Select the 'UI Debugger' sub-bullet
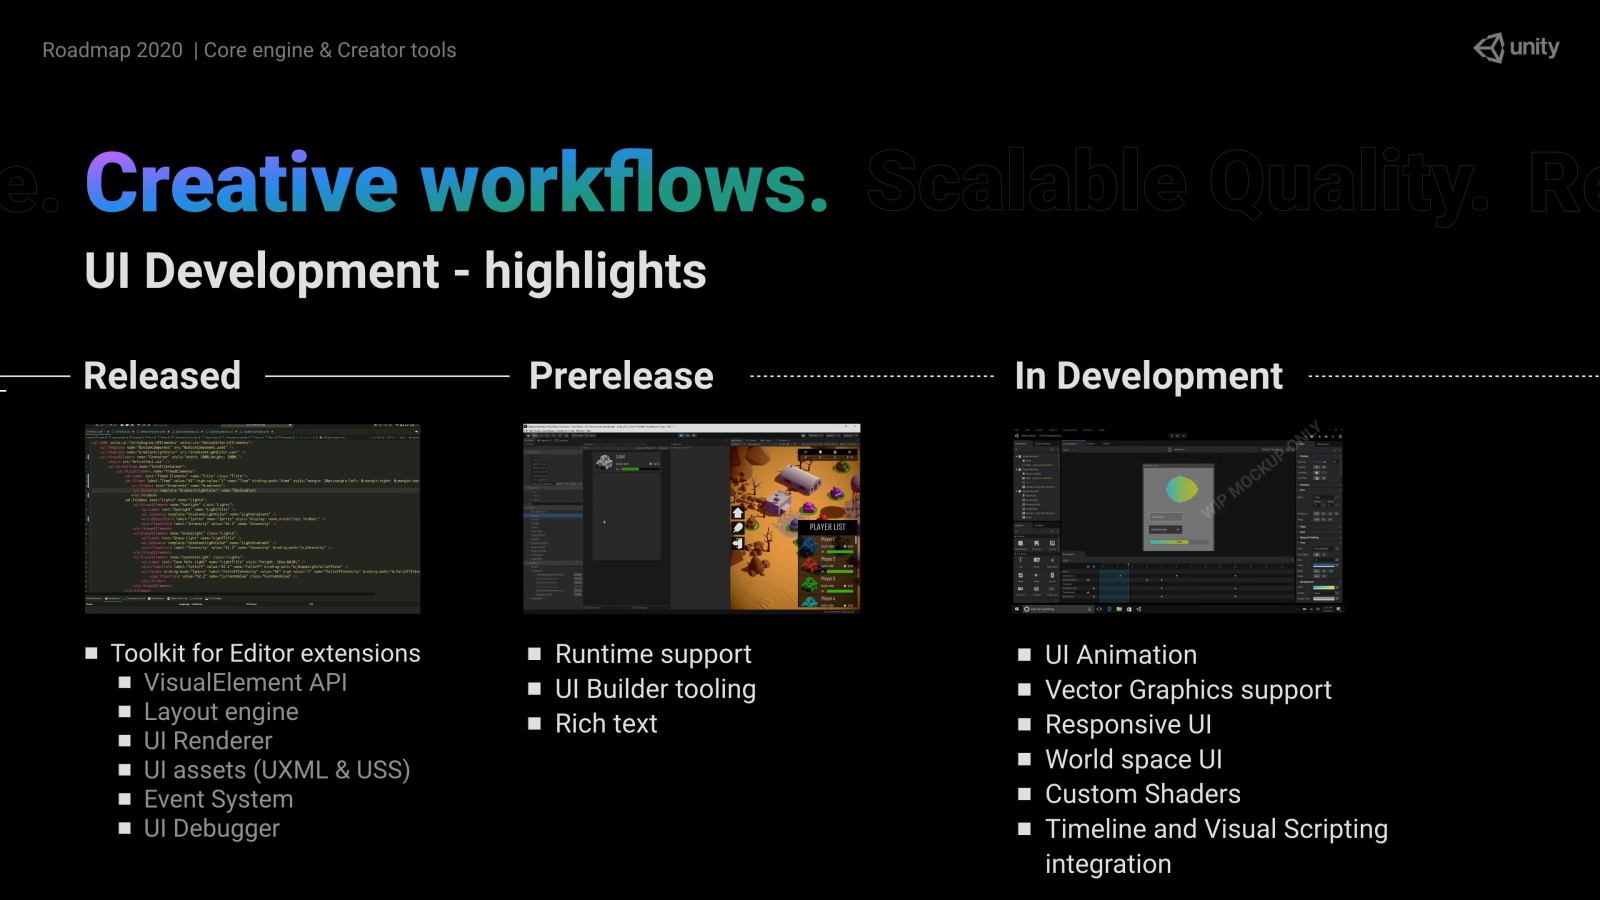 tap(211, 829)
